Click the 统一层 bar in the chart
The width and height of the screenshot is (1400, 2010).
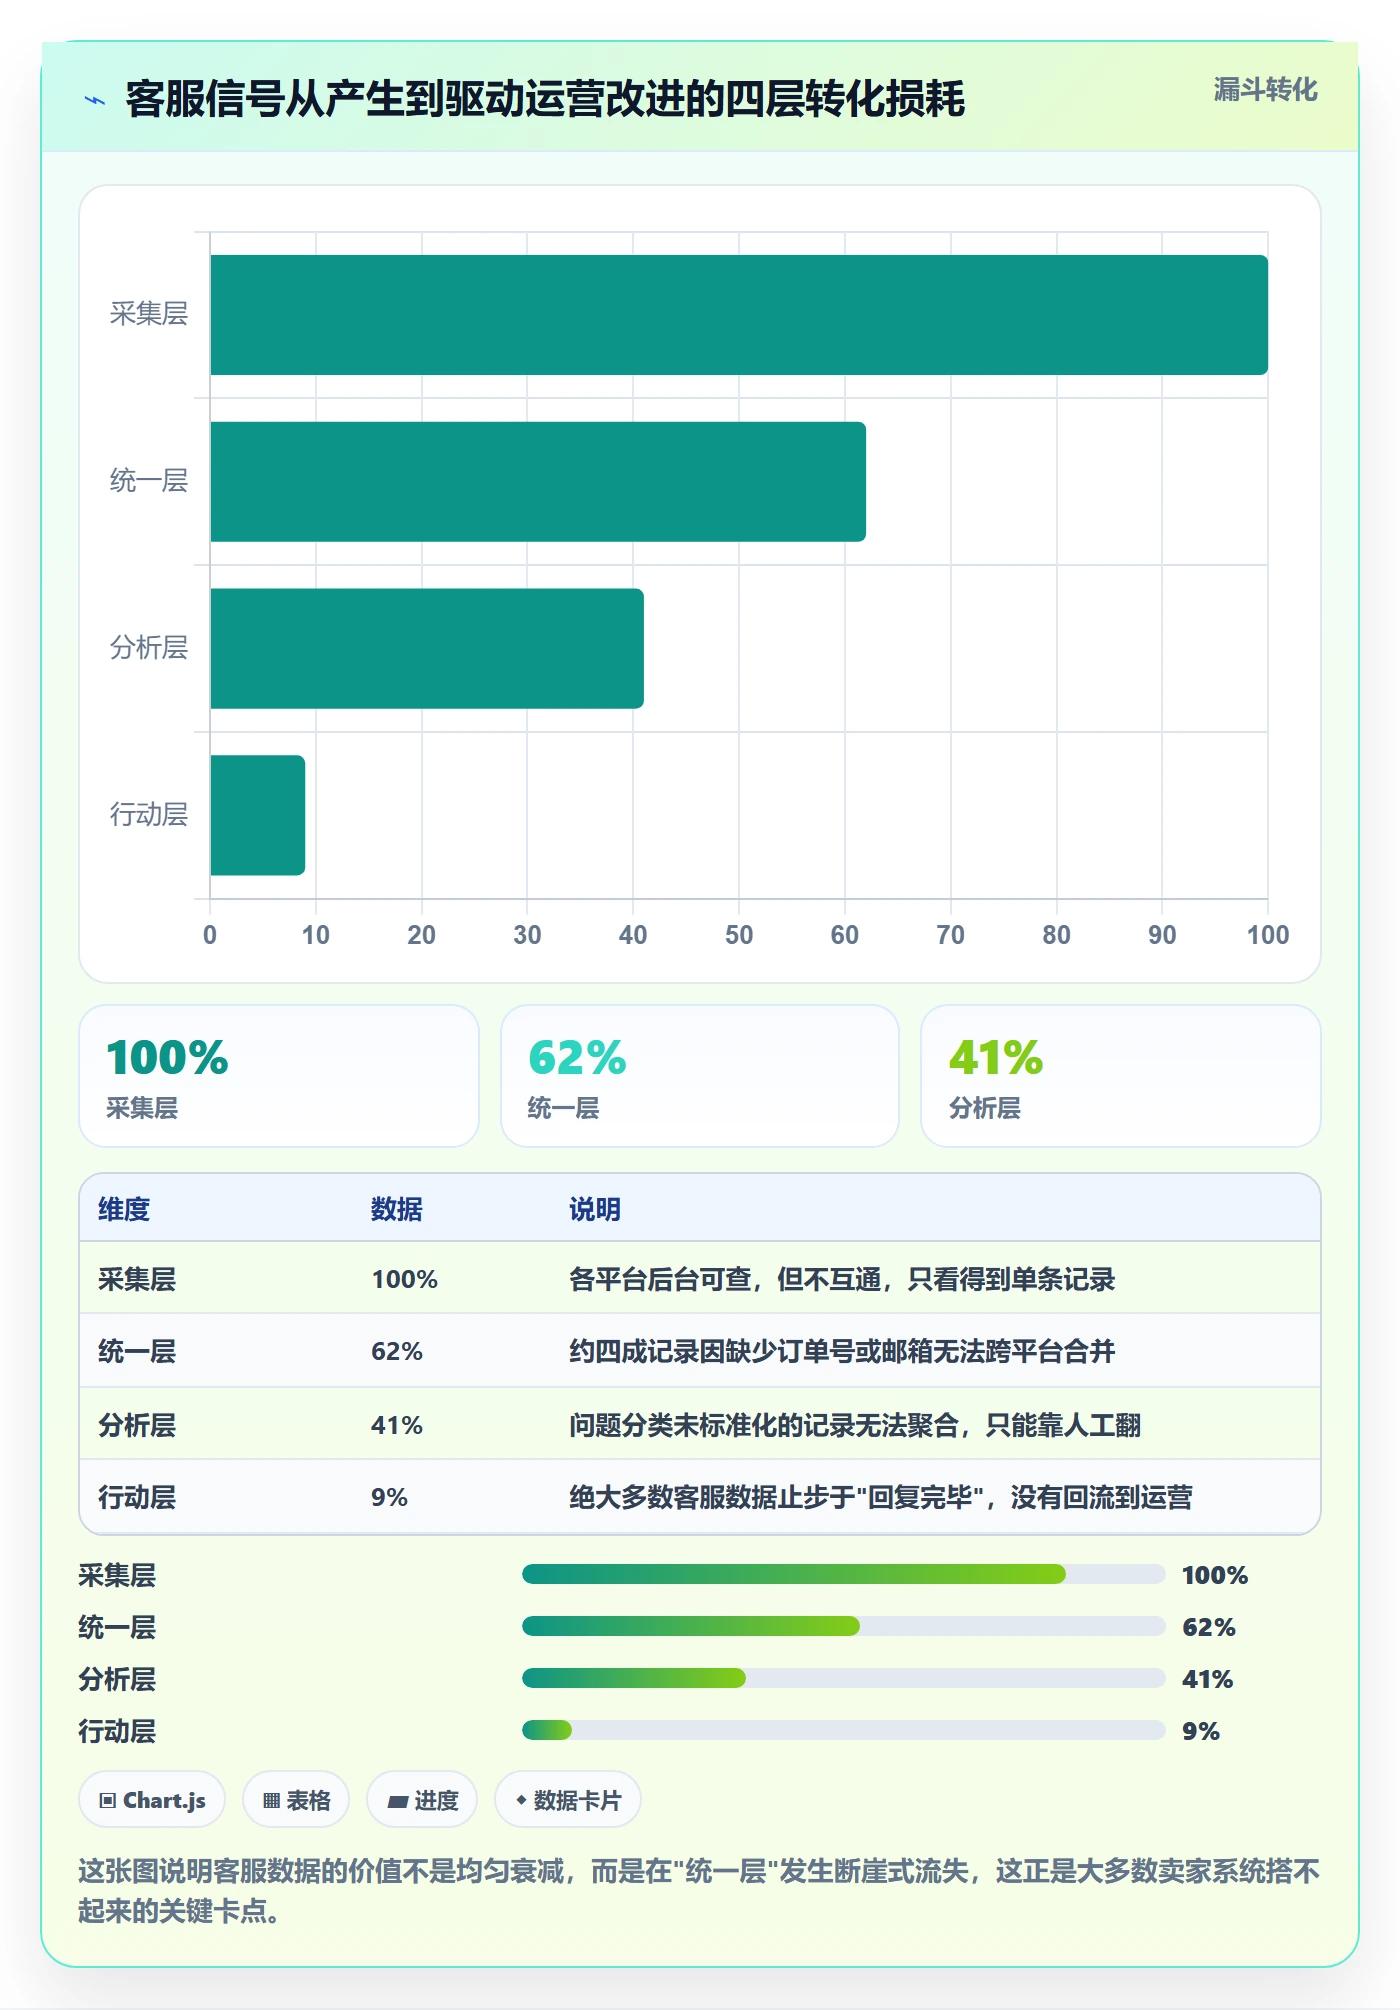point(538,482)
